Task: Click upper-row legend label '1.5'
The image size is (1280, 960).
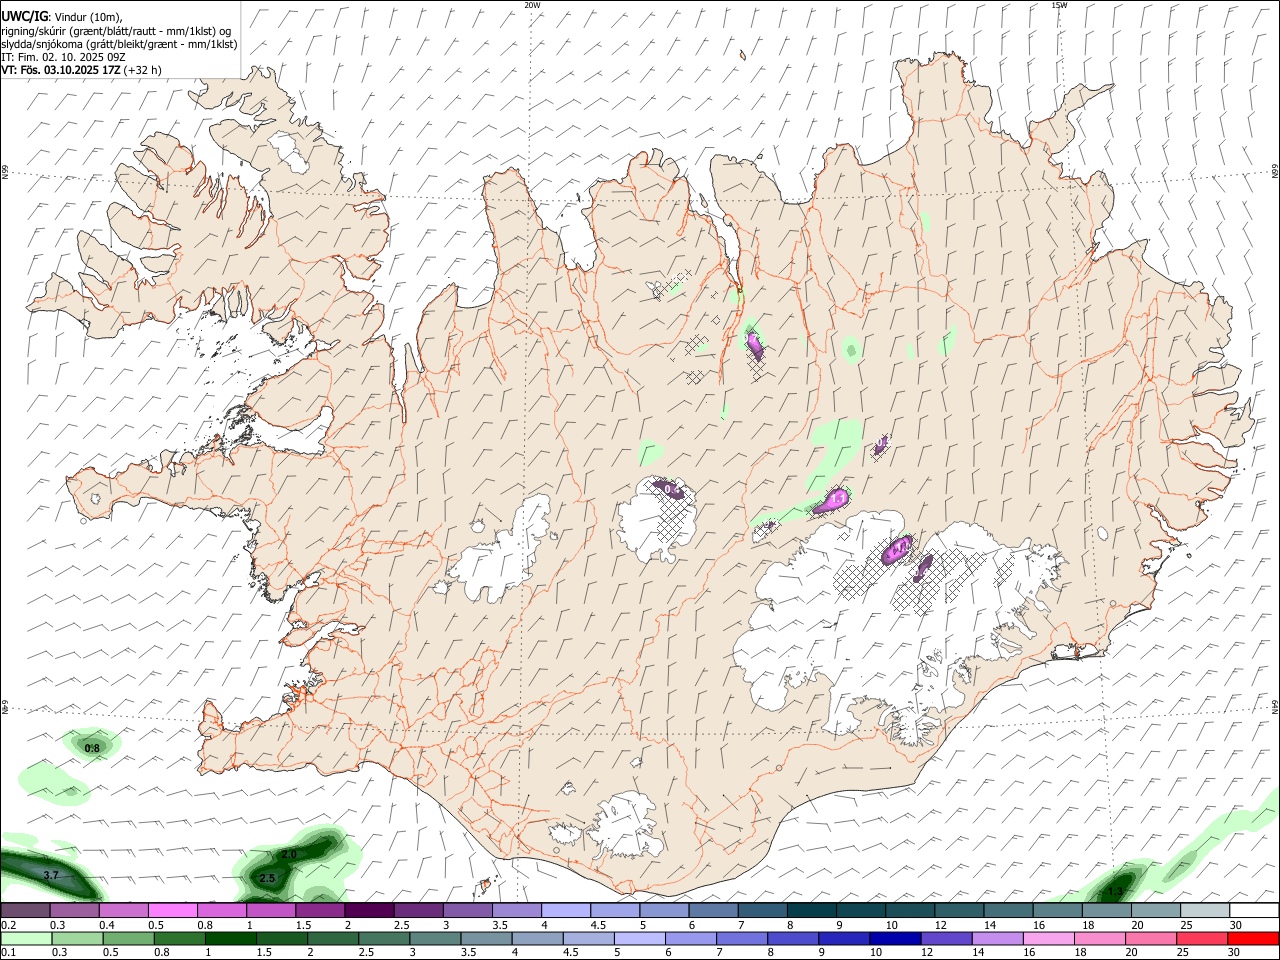Action: [303, 925]
